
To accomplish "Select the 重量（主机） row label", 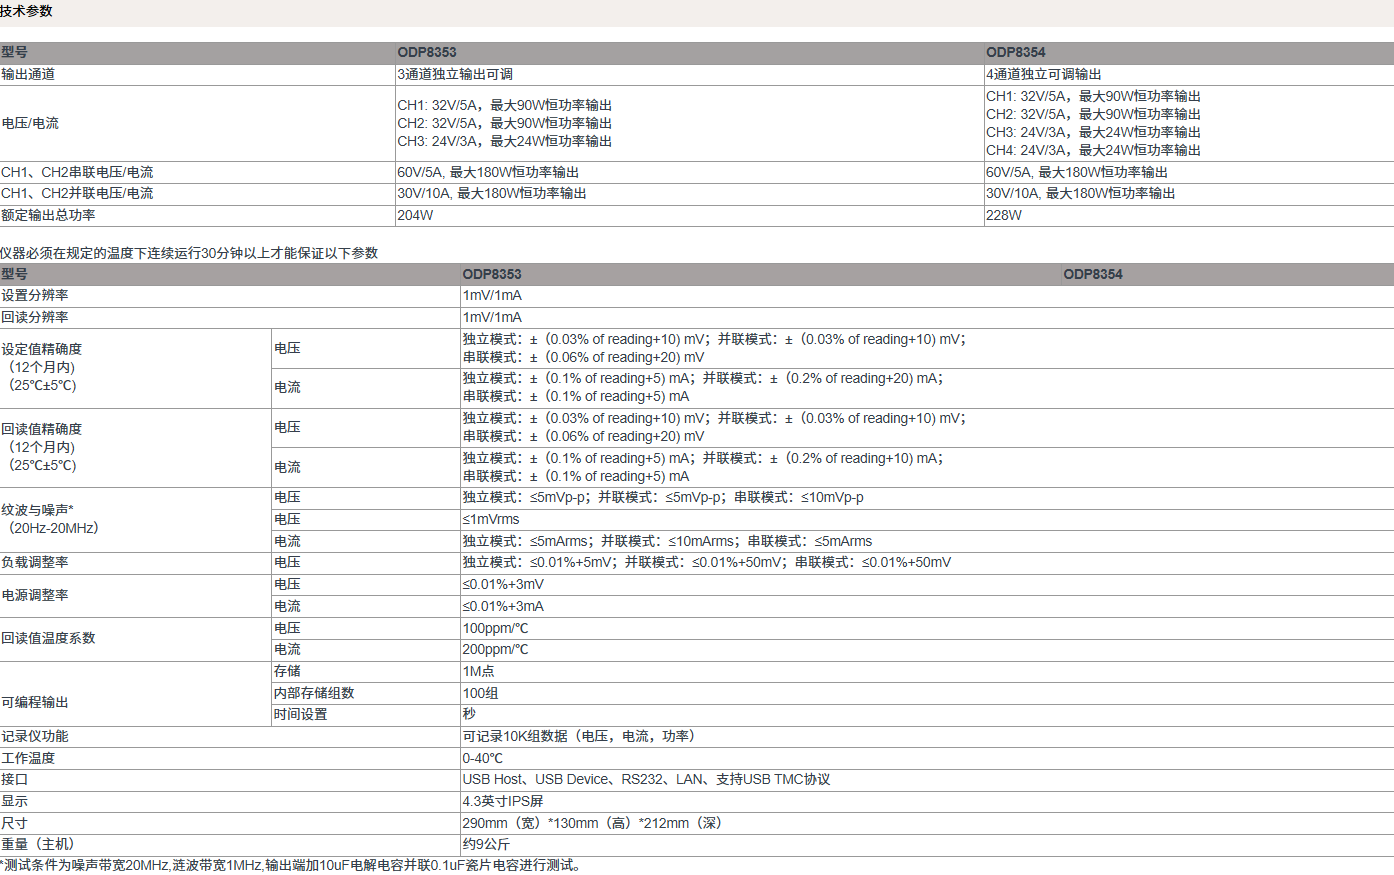I will (x=38, y=844).
